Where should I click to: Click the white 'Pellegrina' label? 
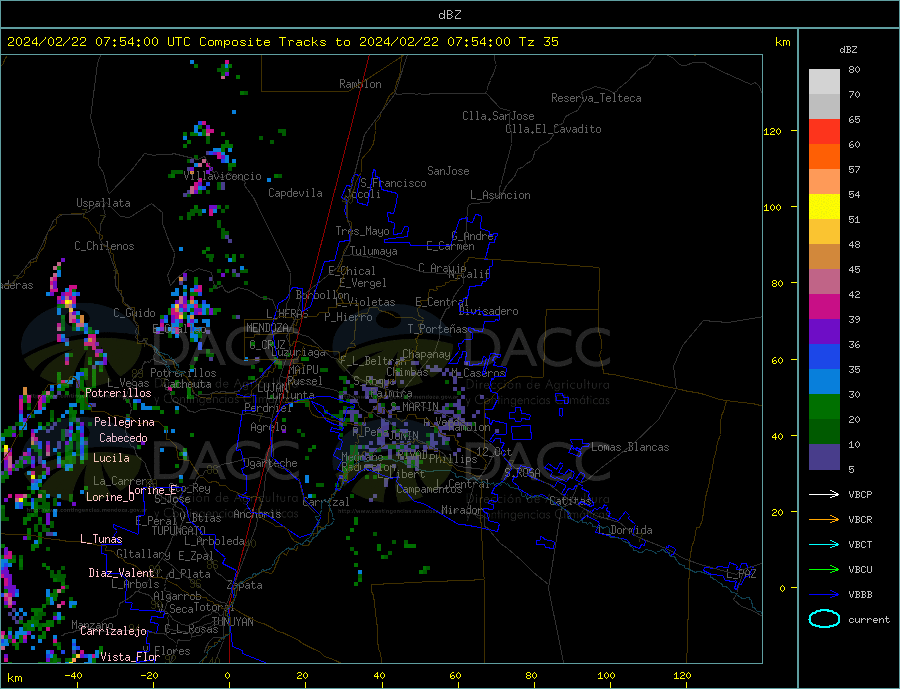[124, 423]
